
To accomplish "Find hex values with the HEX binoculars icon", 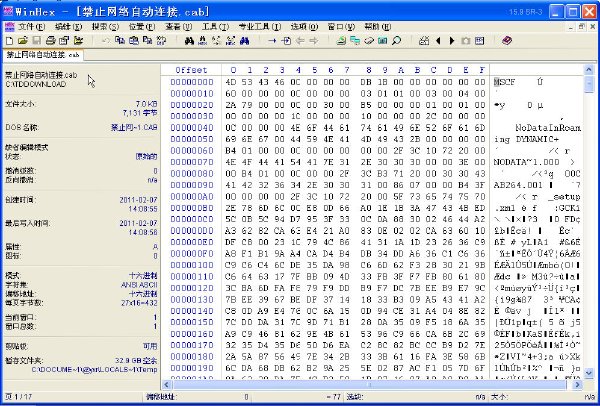I will 203,41.
